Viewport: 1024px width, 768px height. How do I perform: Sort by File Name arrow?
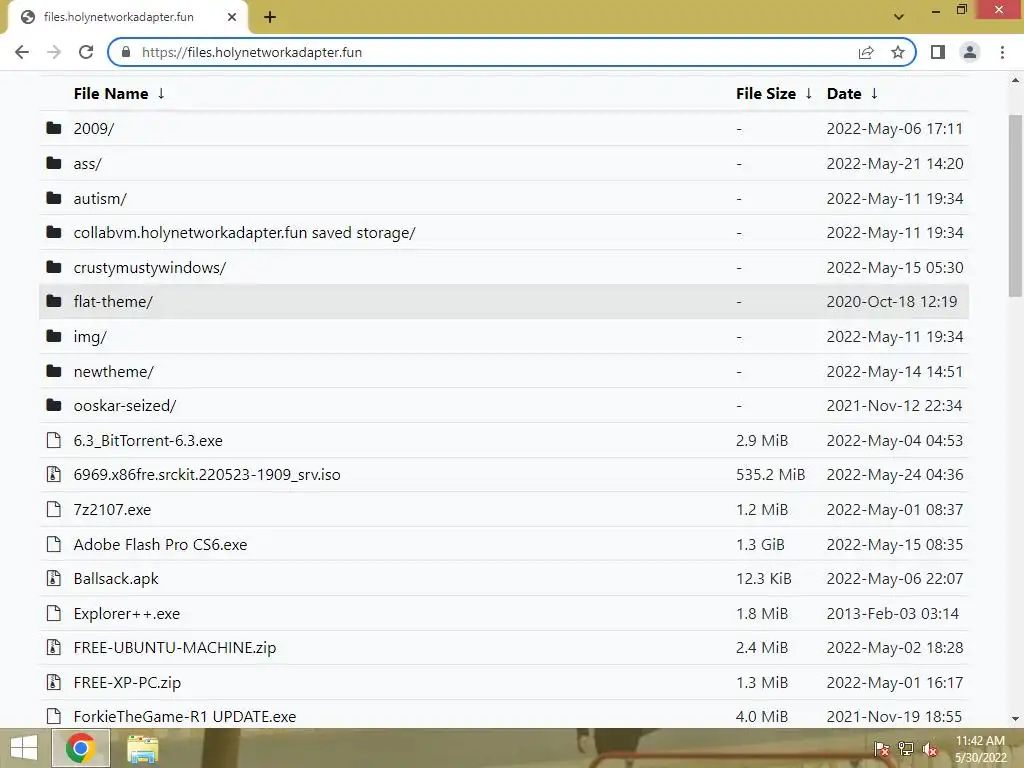[x=161, y=93]
